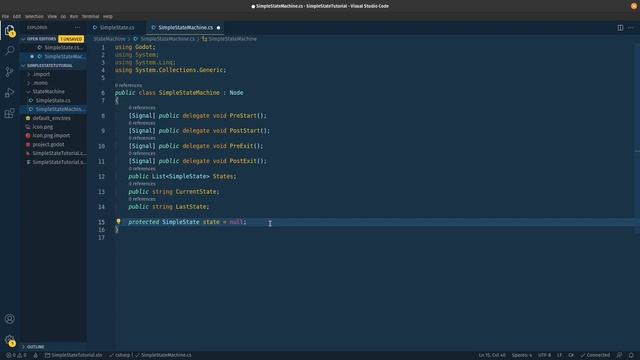This screenshot has height=360, width=640.
Task: Click the Explorer panel more actions ellipsis
Action: coord(78,27)
